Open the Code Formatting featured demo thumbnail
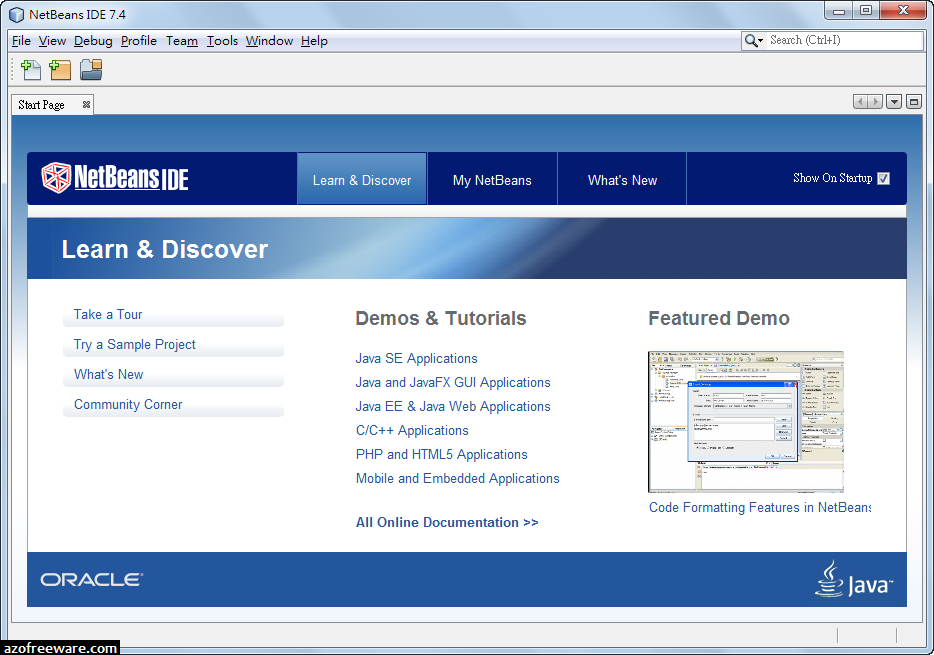The width and height of the screenshot is (934, 655). tap(746, 421)
